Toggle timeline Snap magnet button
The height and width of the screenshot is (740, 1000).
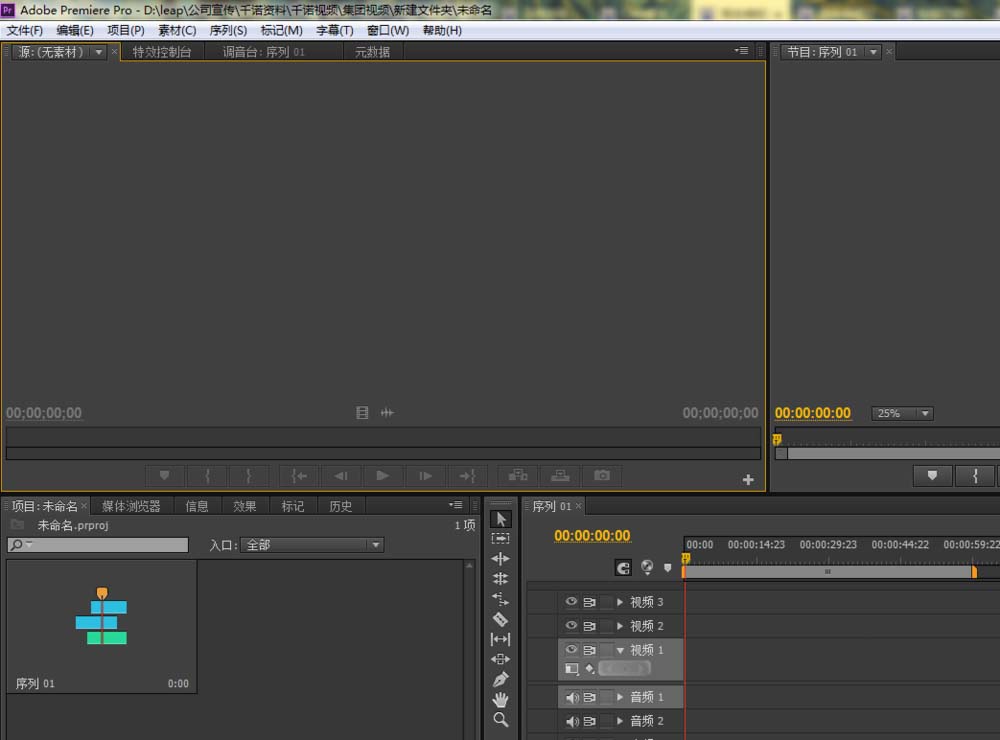click(x=623, y=567)
